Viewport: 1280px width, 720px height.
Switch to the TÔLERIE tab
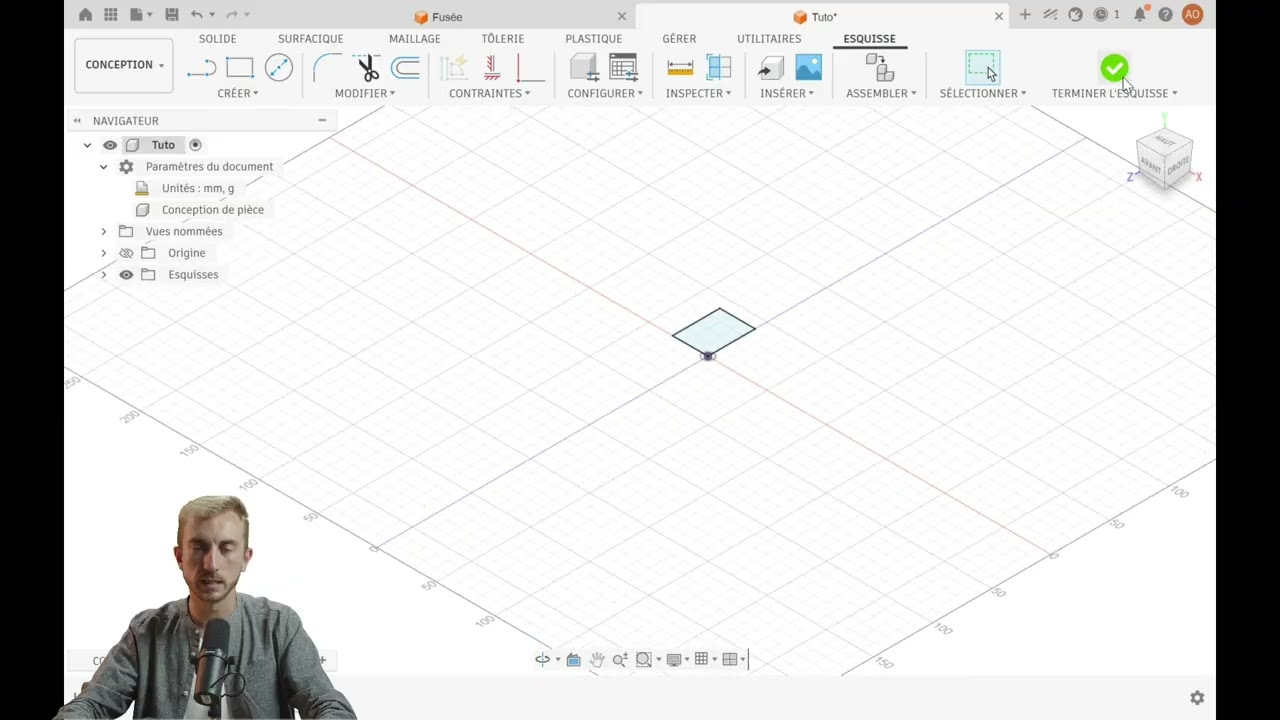click(x=502, y=39)
